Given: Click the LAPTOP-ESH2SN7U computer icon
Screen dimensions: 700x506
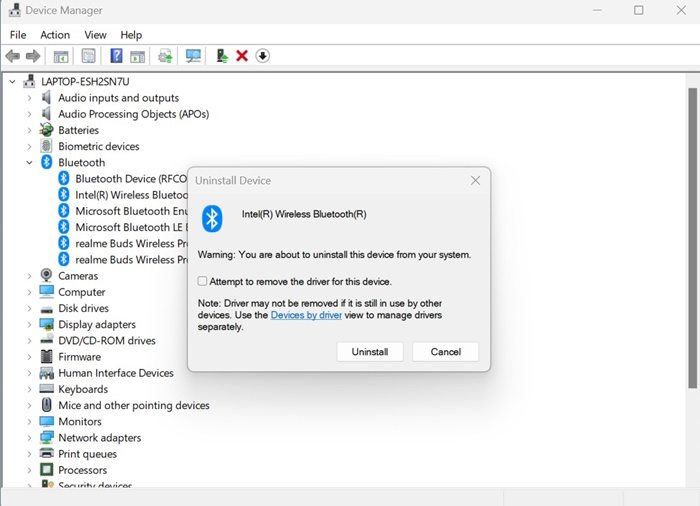Looking at the screenshot, I should coord(29,81).
